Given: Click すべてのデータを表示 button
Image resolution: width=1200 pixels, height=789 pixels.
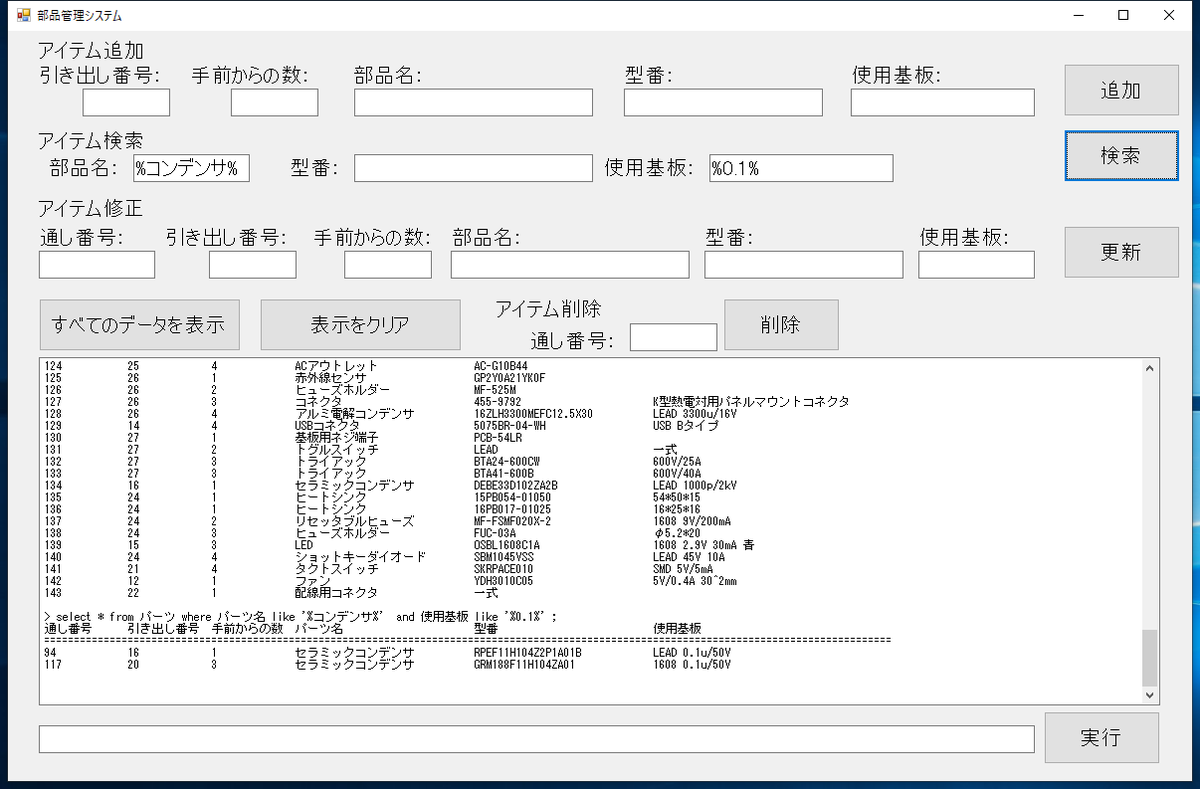Looking at the screenshot, I should pos(139,325).
